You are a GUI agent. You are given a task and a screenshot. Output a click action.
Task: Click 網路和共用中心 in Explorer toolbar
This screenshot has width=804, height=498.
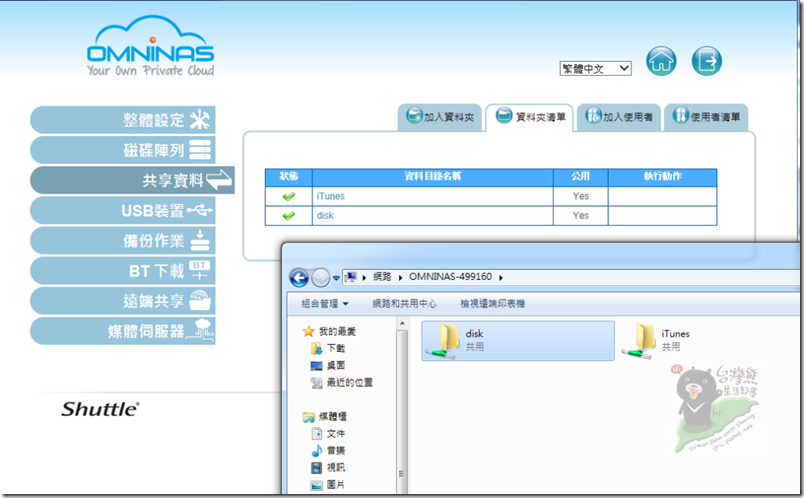[x=404, y=304]
